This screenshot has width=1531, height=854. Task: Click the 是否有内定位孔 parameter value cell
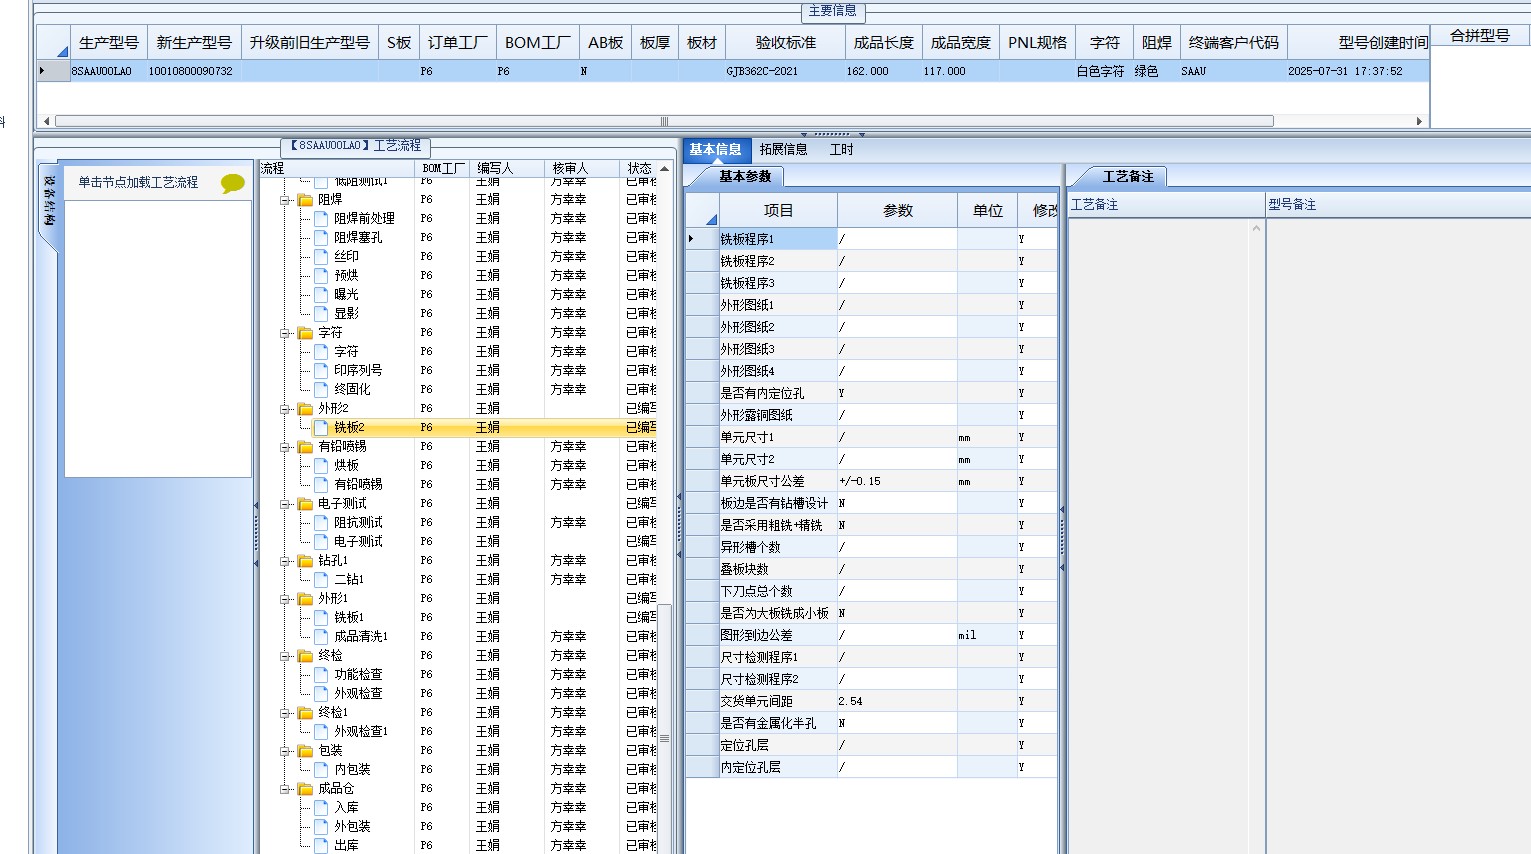tap(897, 394)
